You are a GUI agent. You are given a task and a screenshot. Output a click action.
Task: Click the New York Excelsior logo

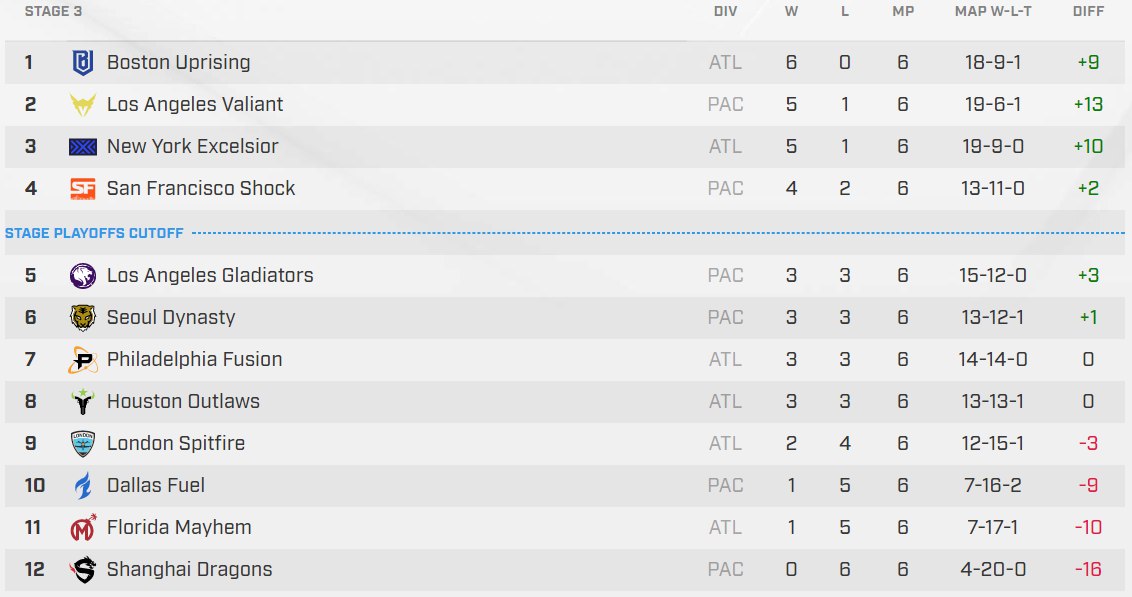[x=82, y=147]
